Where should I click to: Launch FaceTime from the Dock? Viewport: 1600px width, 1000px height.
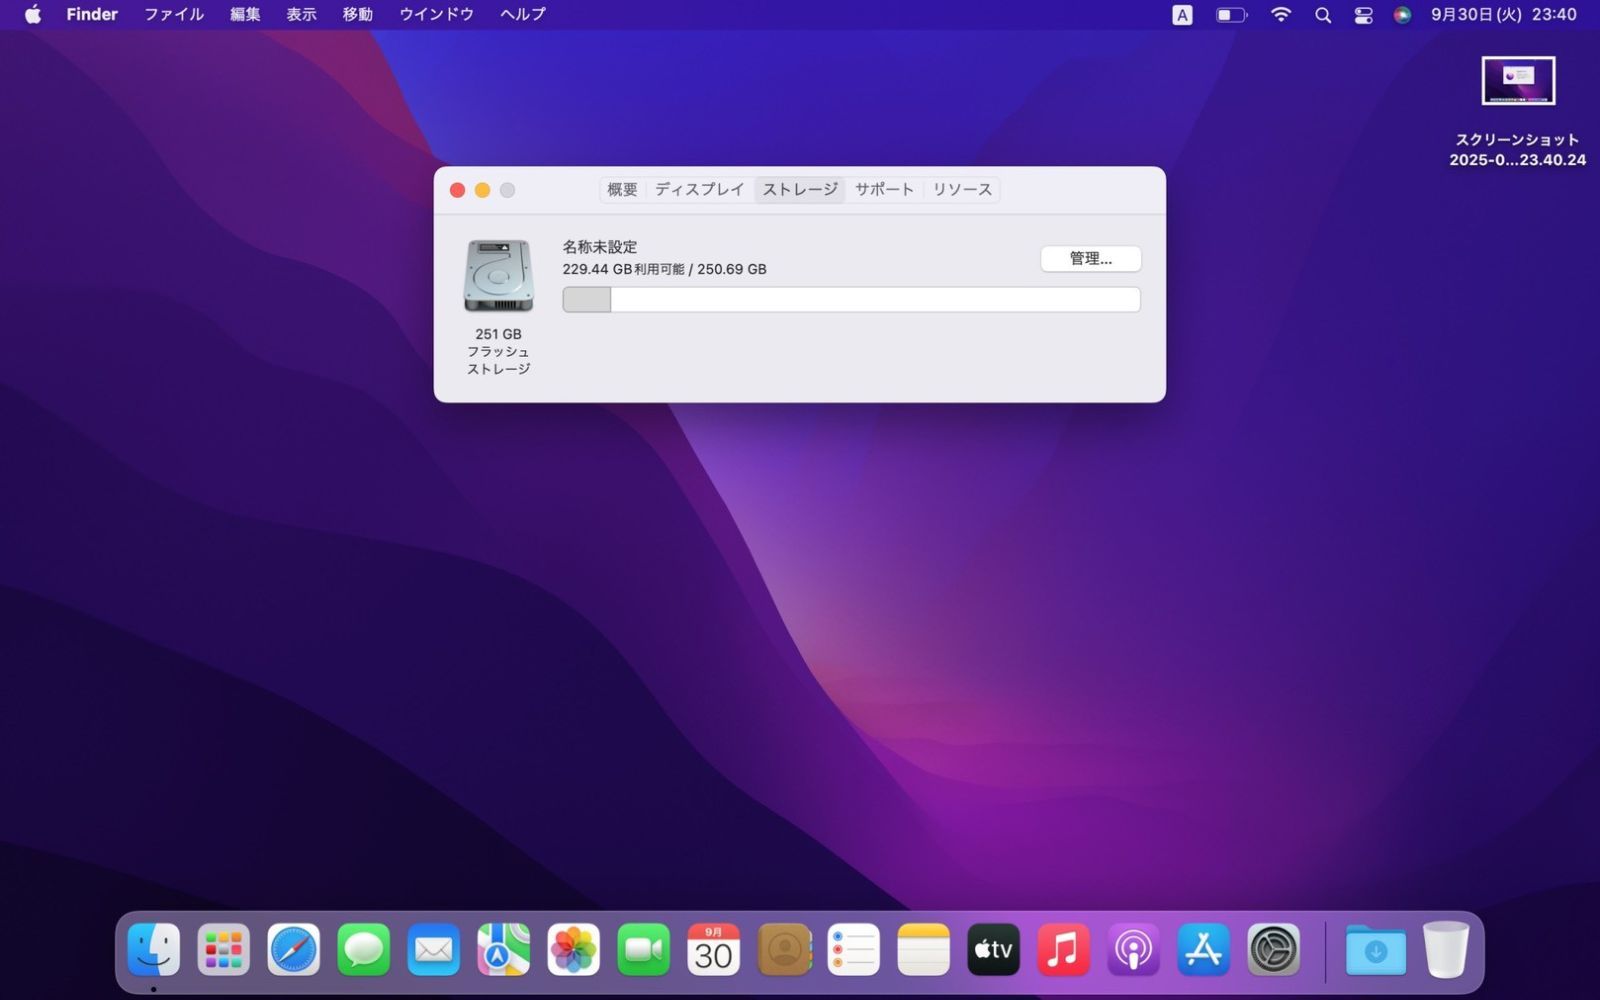click(643, 948)
